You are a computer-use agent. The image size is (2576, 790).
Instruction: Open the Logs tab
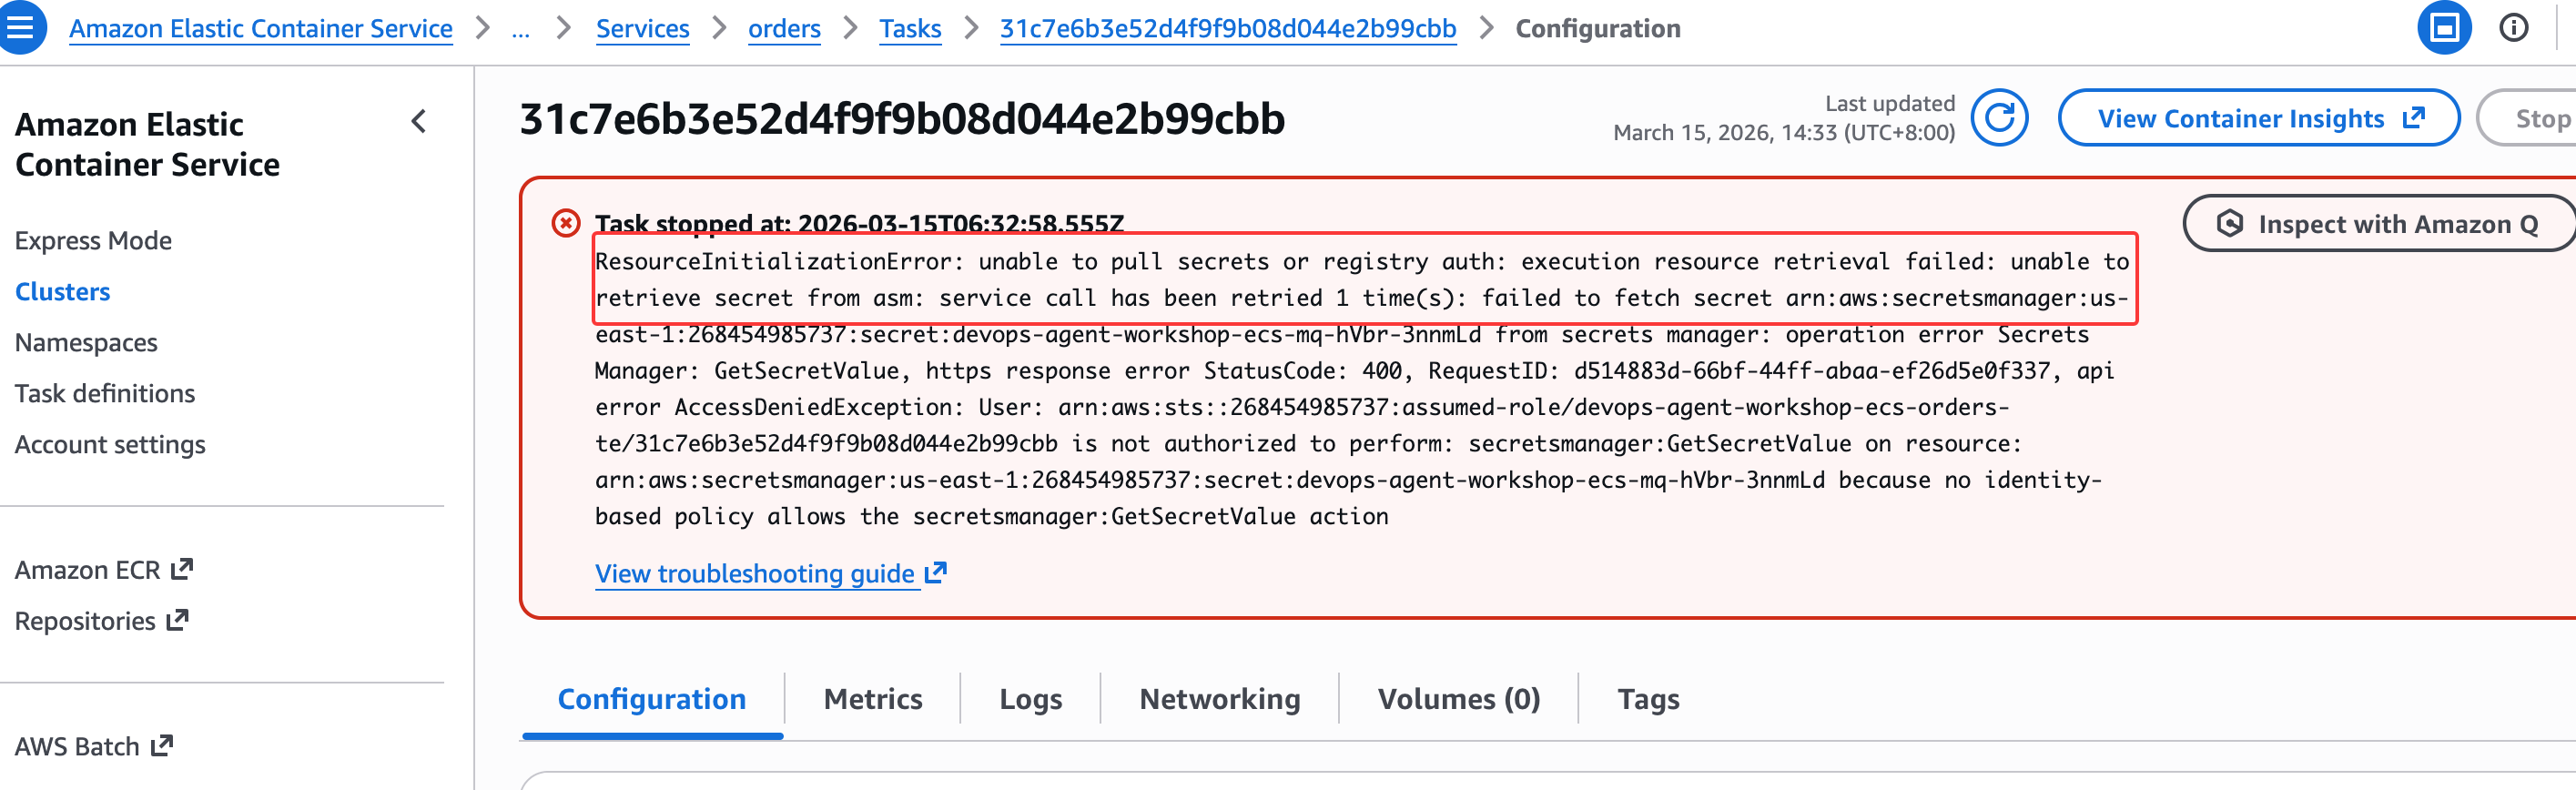coord(1030,698)
